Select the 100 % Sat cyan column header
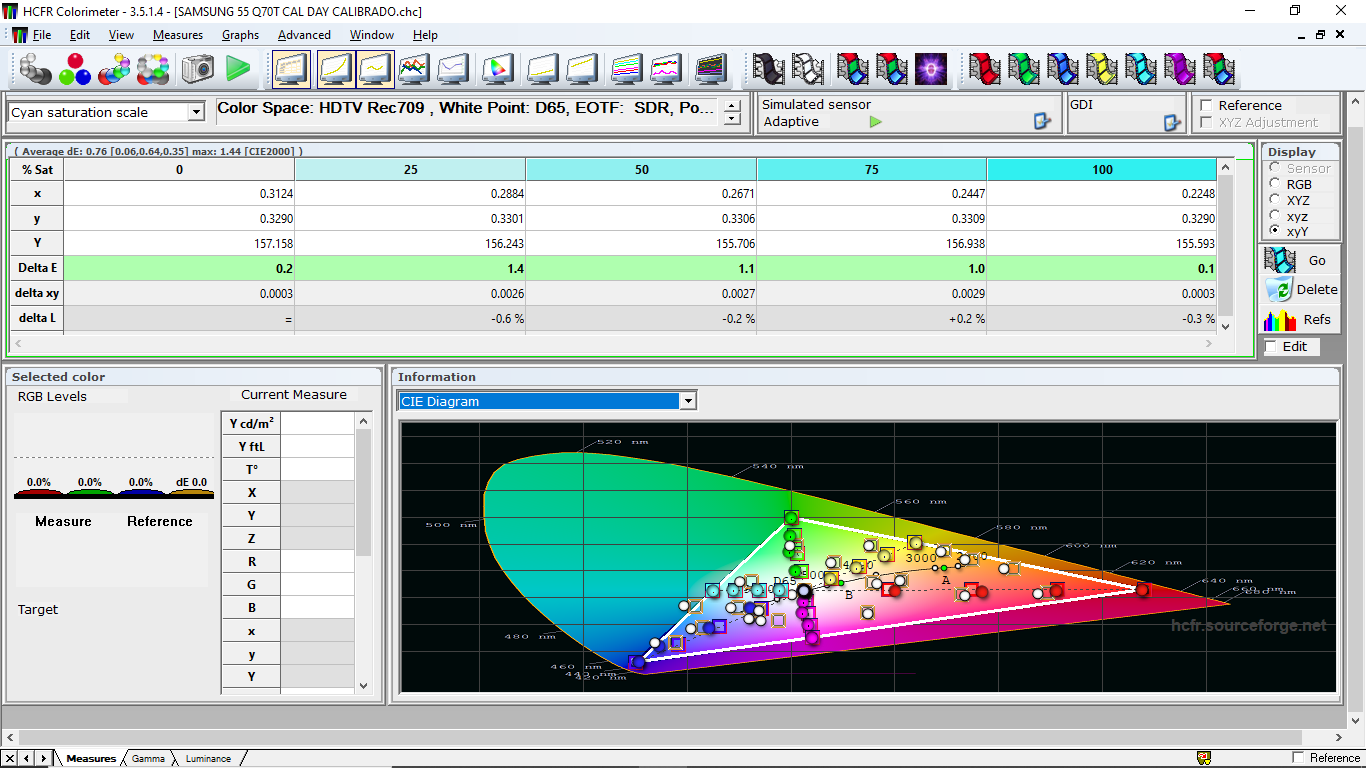 point(1102,169)
